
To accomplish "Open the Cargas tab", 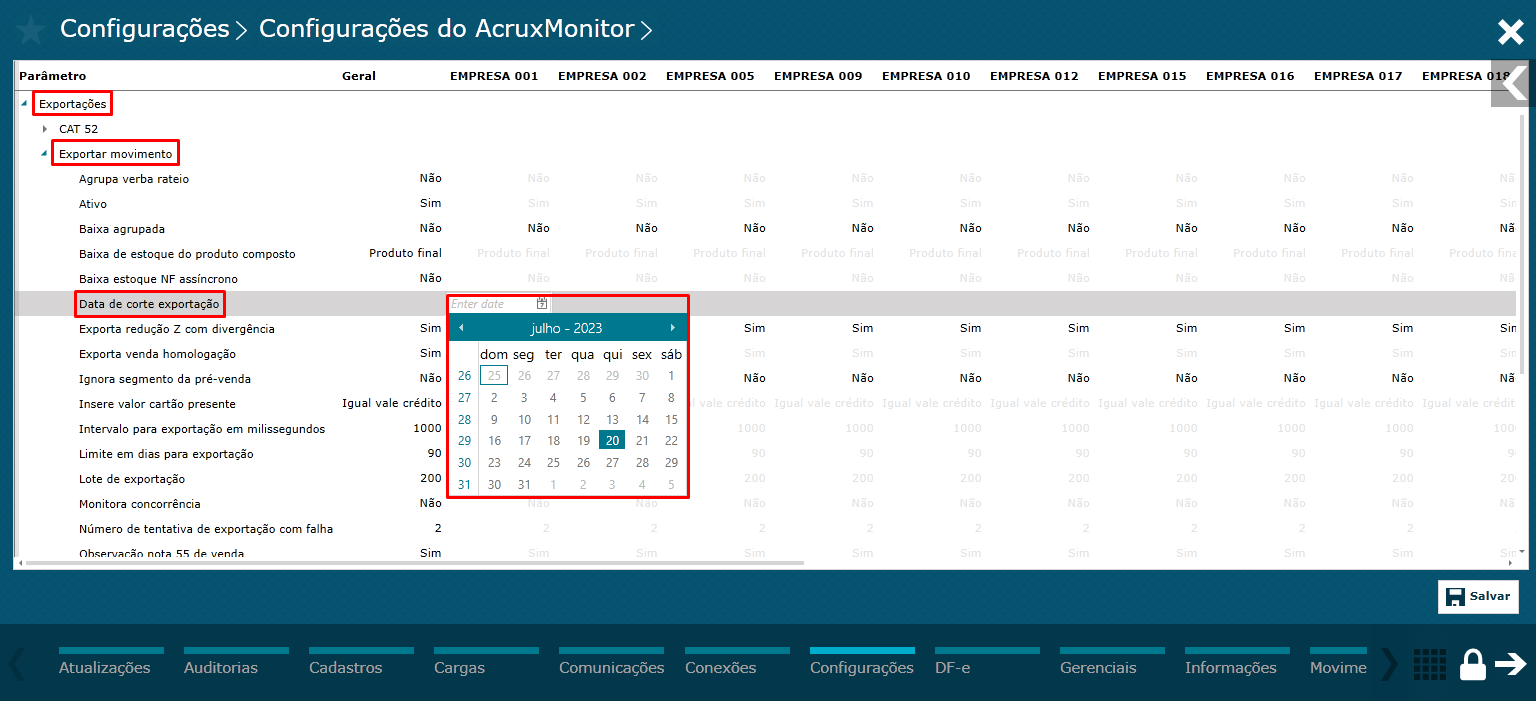I will point(486,664).
